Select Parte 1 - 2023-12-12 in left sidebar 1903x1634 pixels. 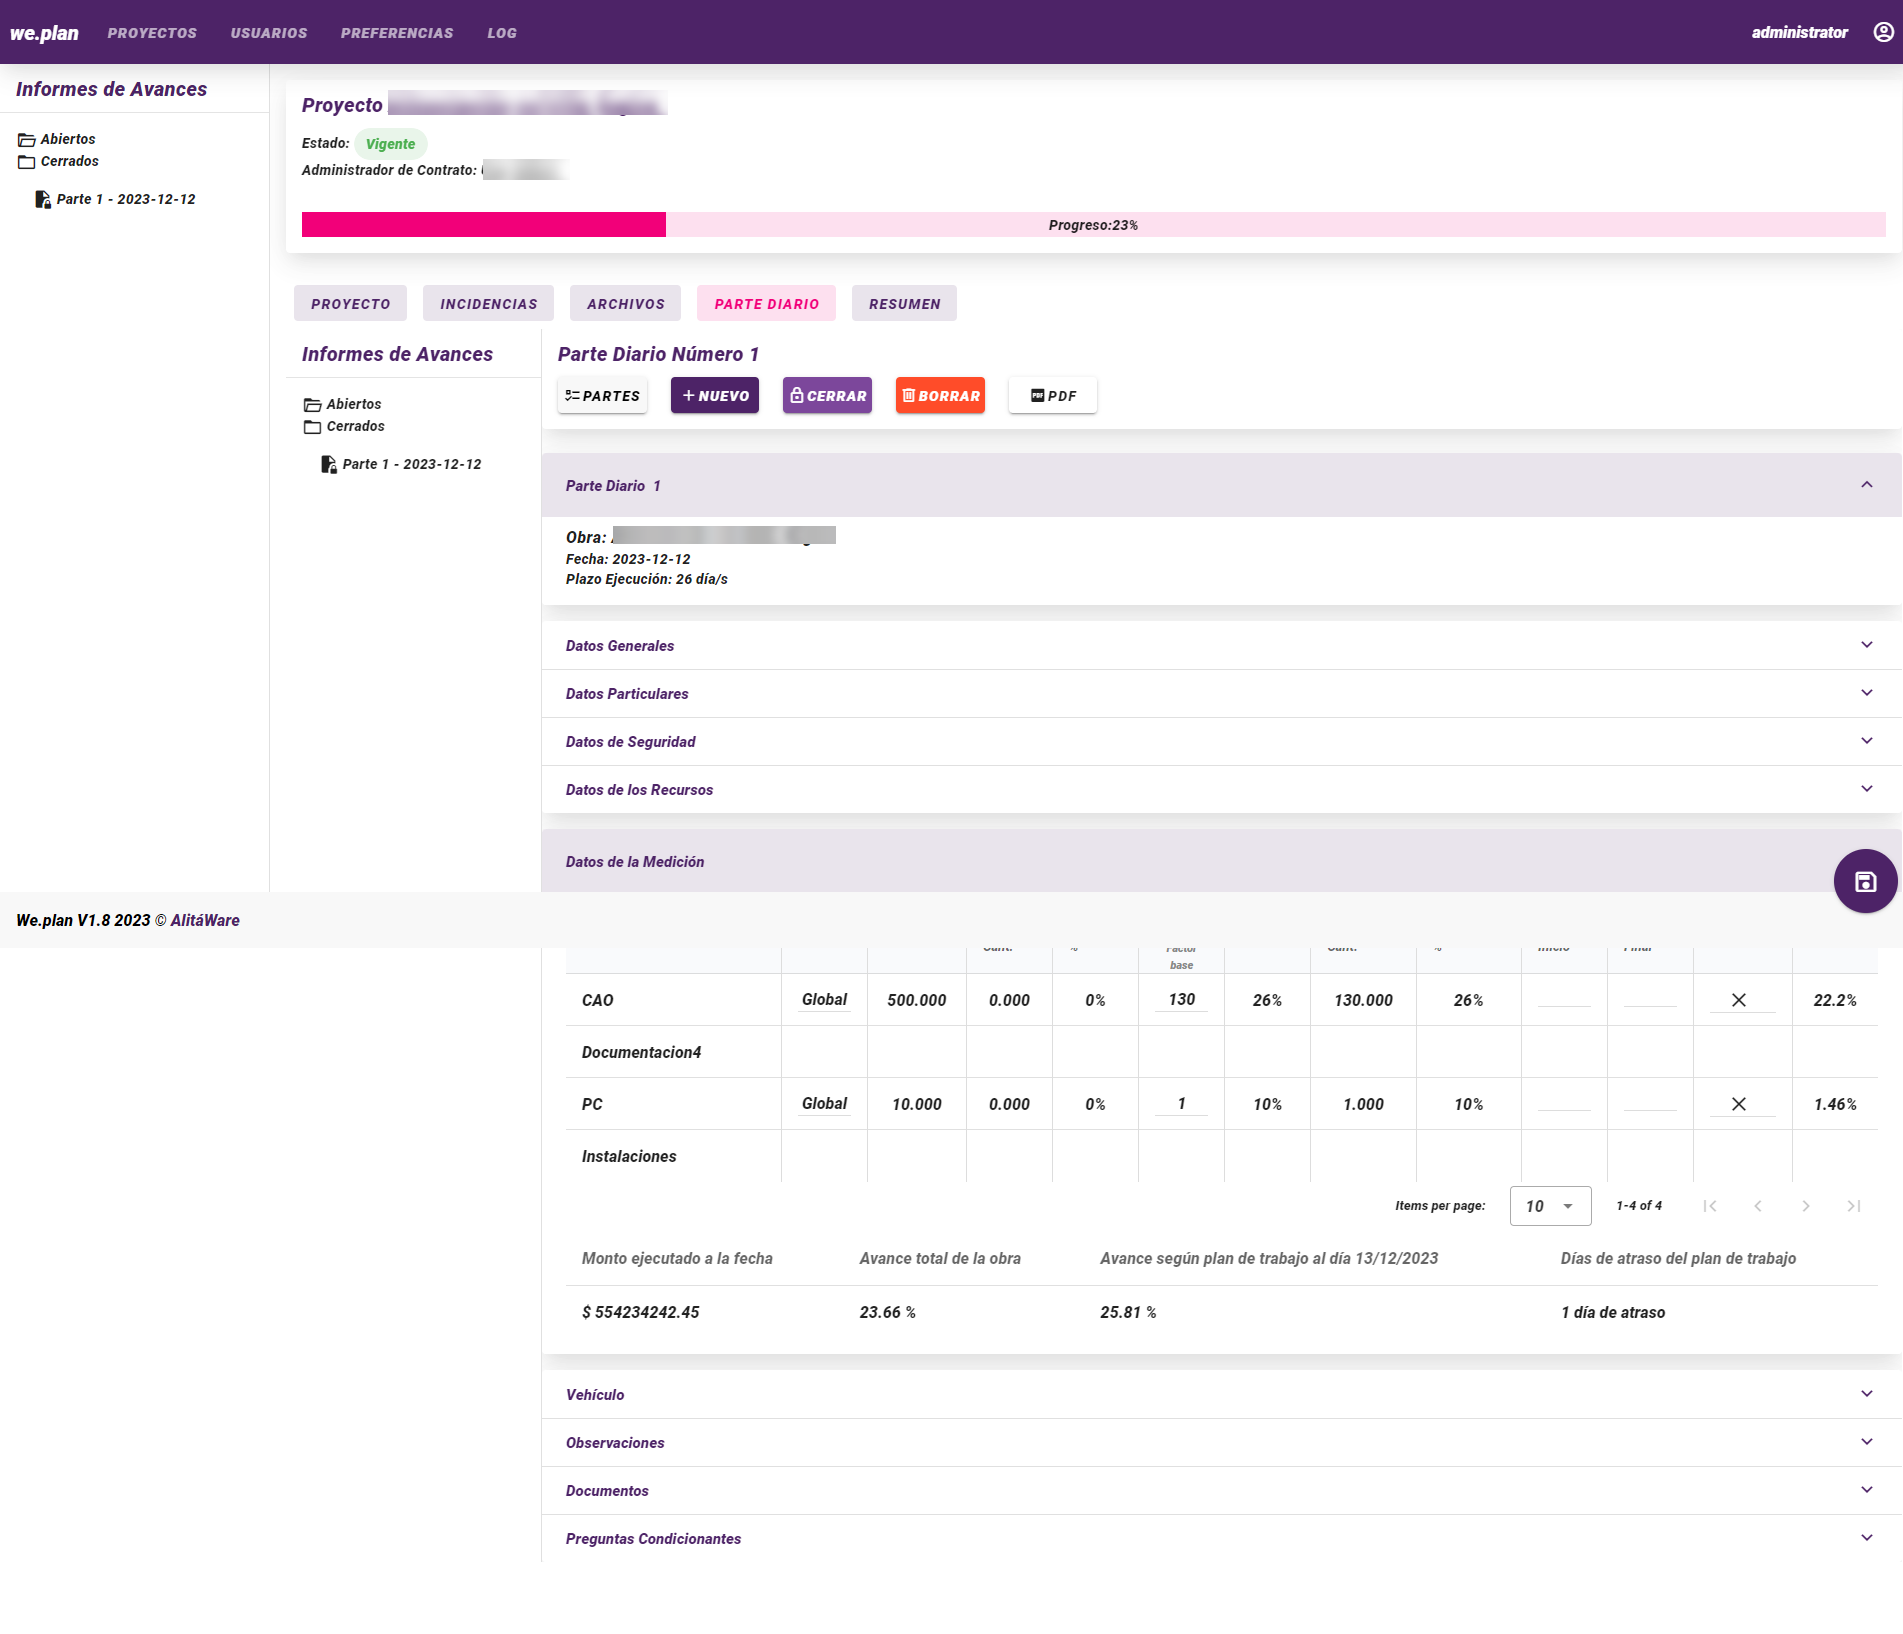(126, 199)
